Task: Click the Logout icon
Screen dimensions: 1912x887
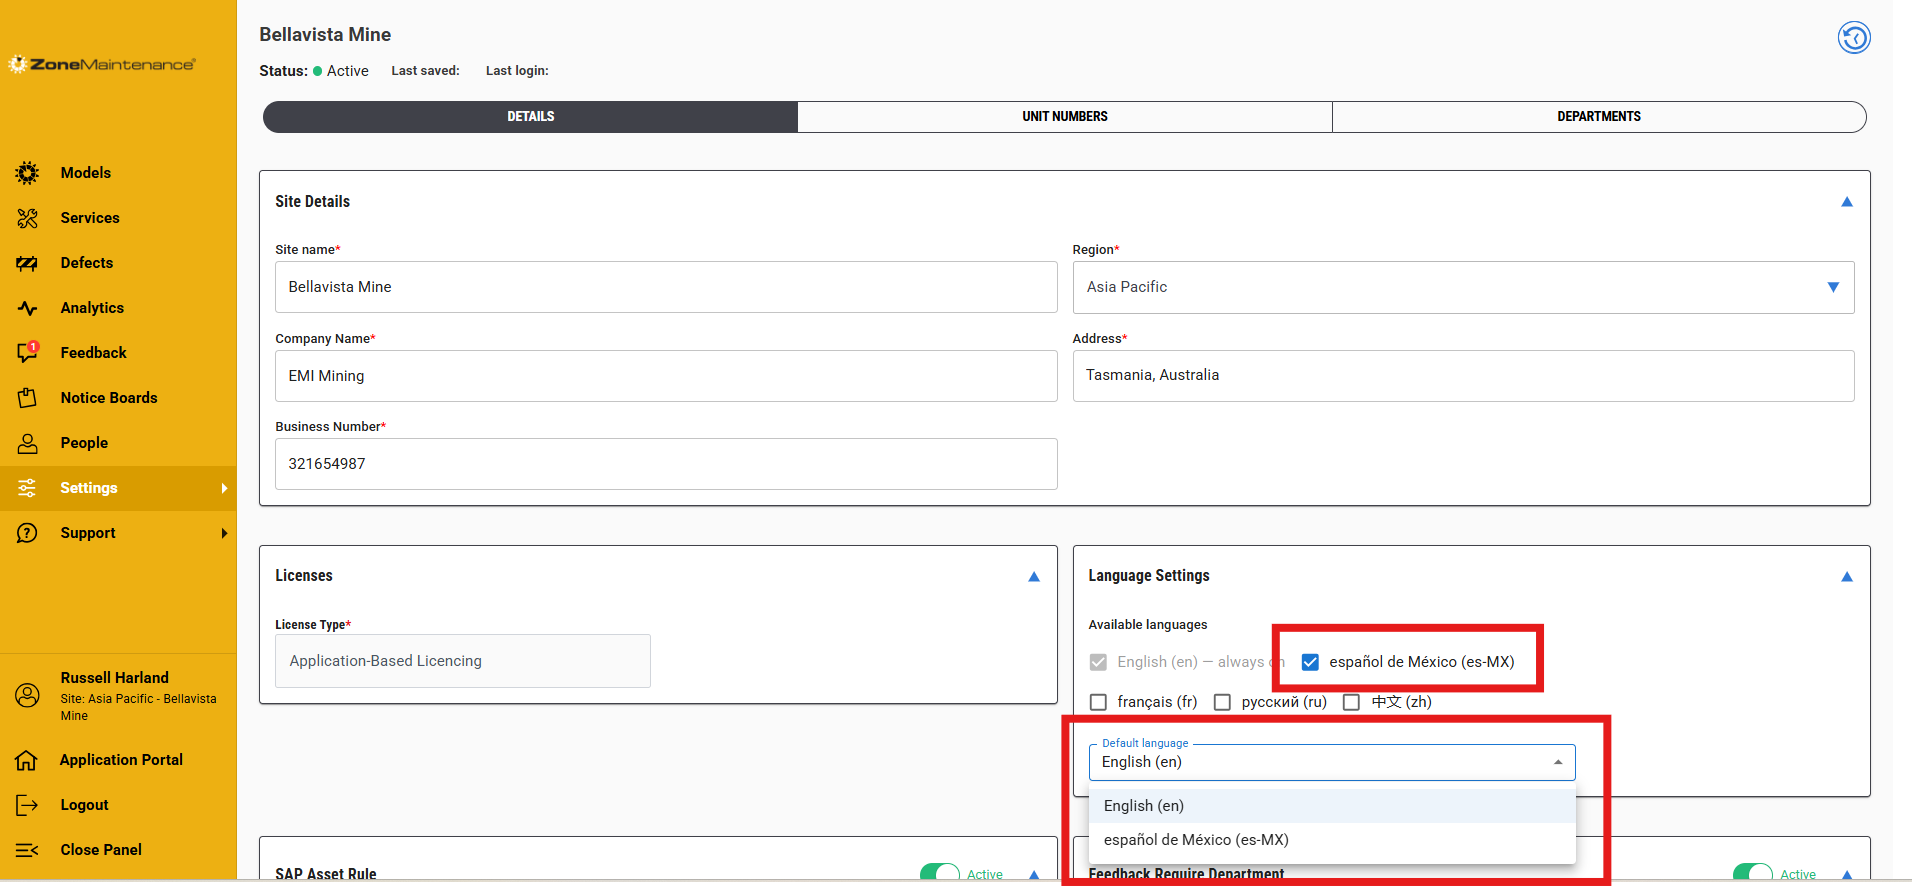Action: 27,805
